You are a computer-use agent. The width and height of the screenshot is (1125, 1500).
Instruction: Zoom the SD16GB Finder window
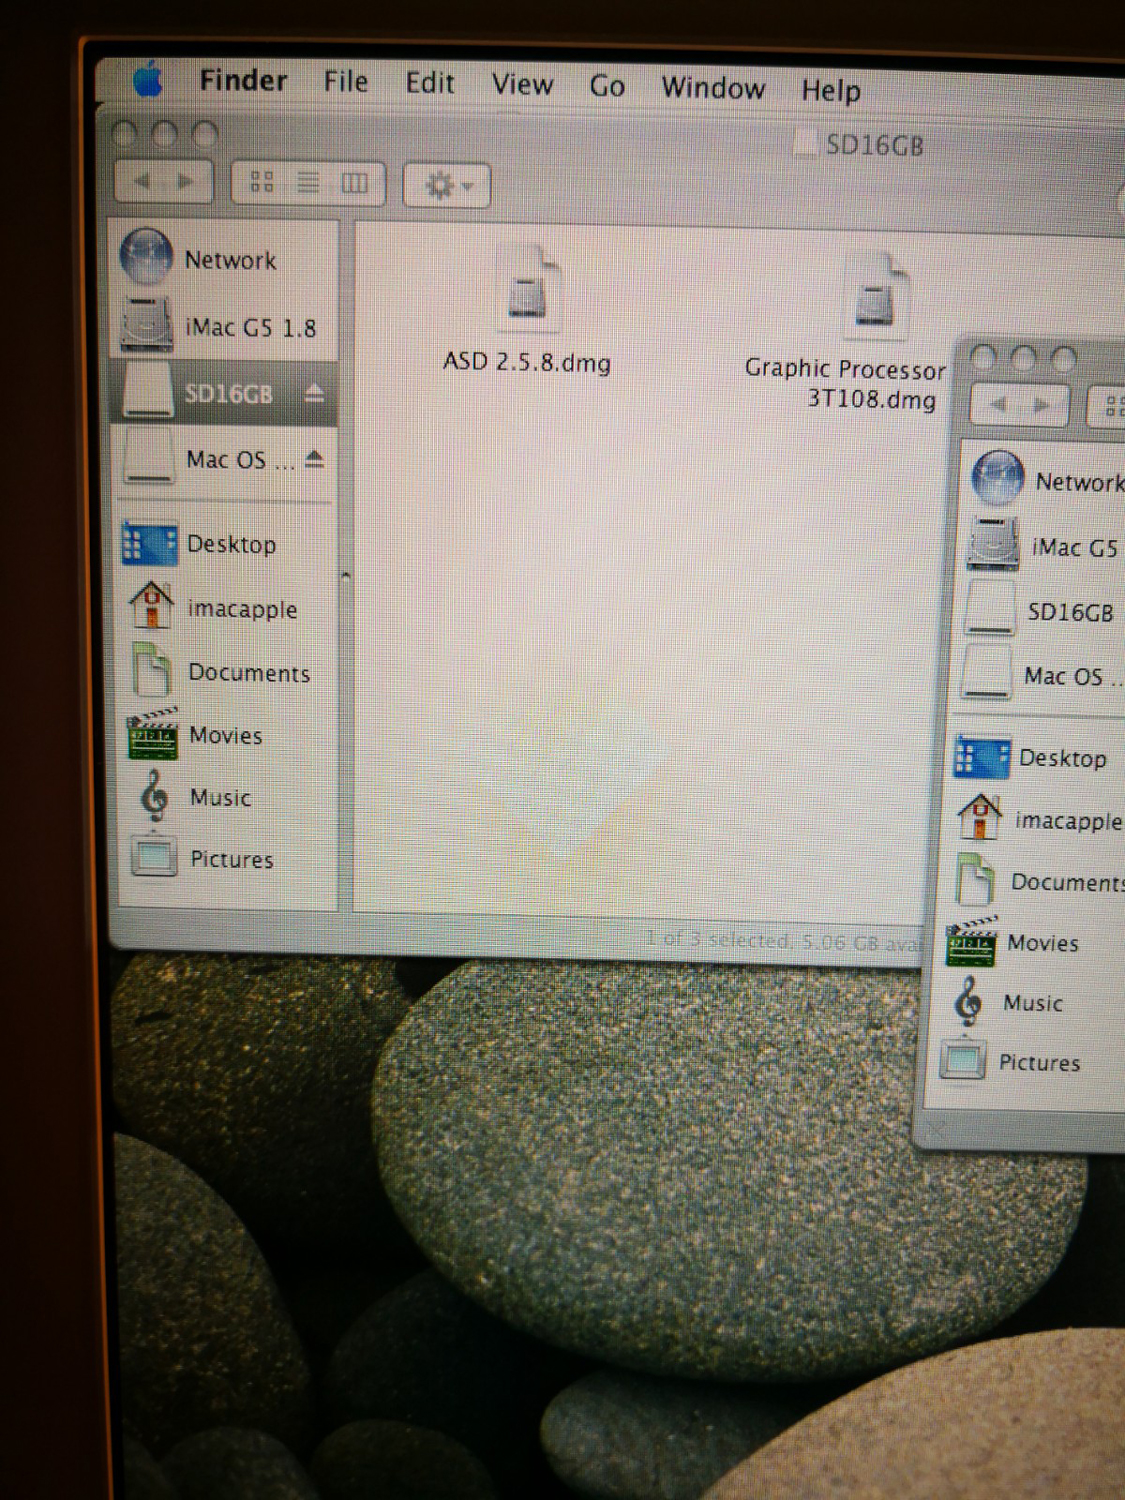tap(204, 134)
